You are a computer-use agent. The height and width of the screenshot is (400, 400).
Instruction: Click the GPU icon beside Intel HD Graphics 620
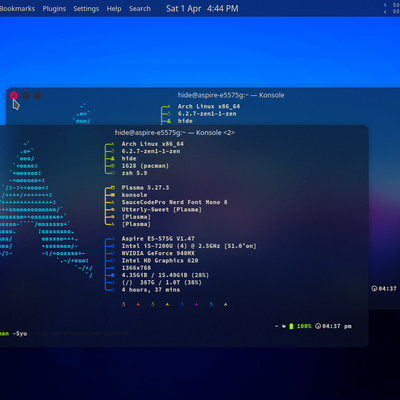click(113, 261)
